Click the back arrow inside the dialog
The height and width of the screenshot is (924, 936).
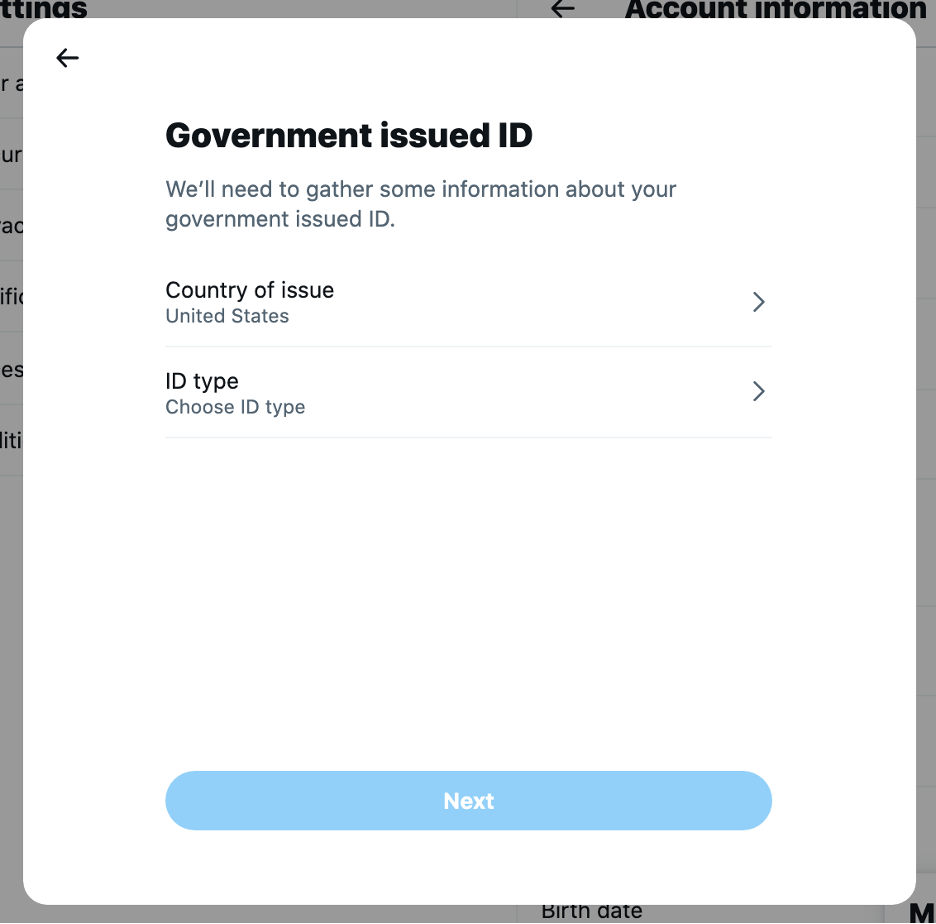67,58
